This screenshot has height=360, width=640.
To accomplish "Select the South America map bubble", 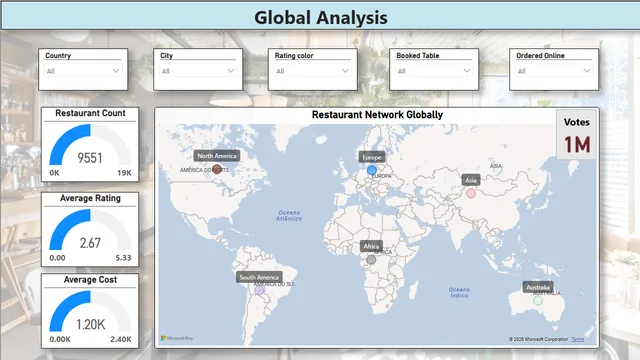I will [259, 290].
